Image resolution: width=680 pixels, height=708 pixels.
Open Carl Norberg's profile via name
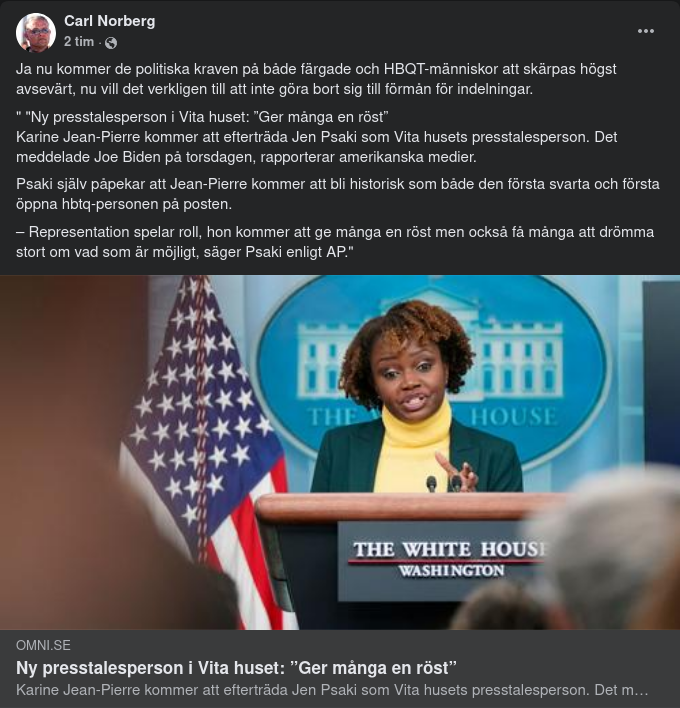tap(110, 21)
